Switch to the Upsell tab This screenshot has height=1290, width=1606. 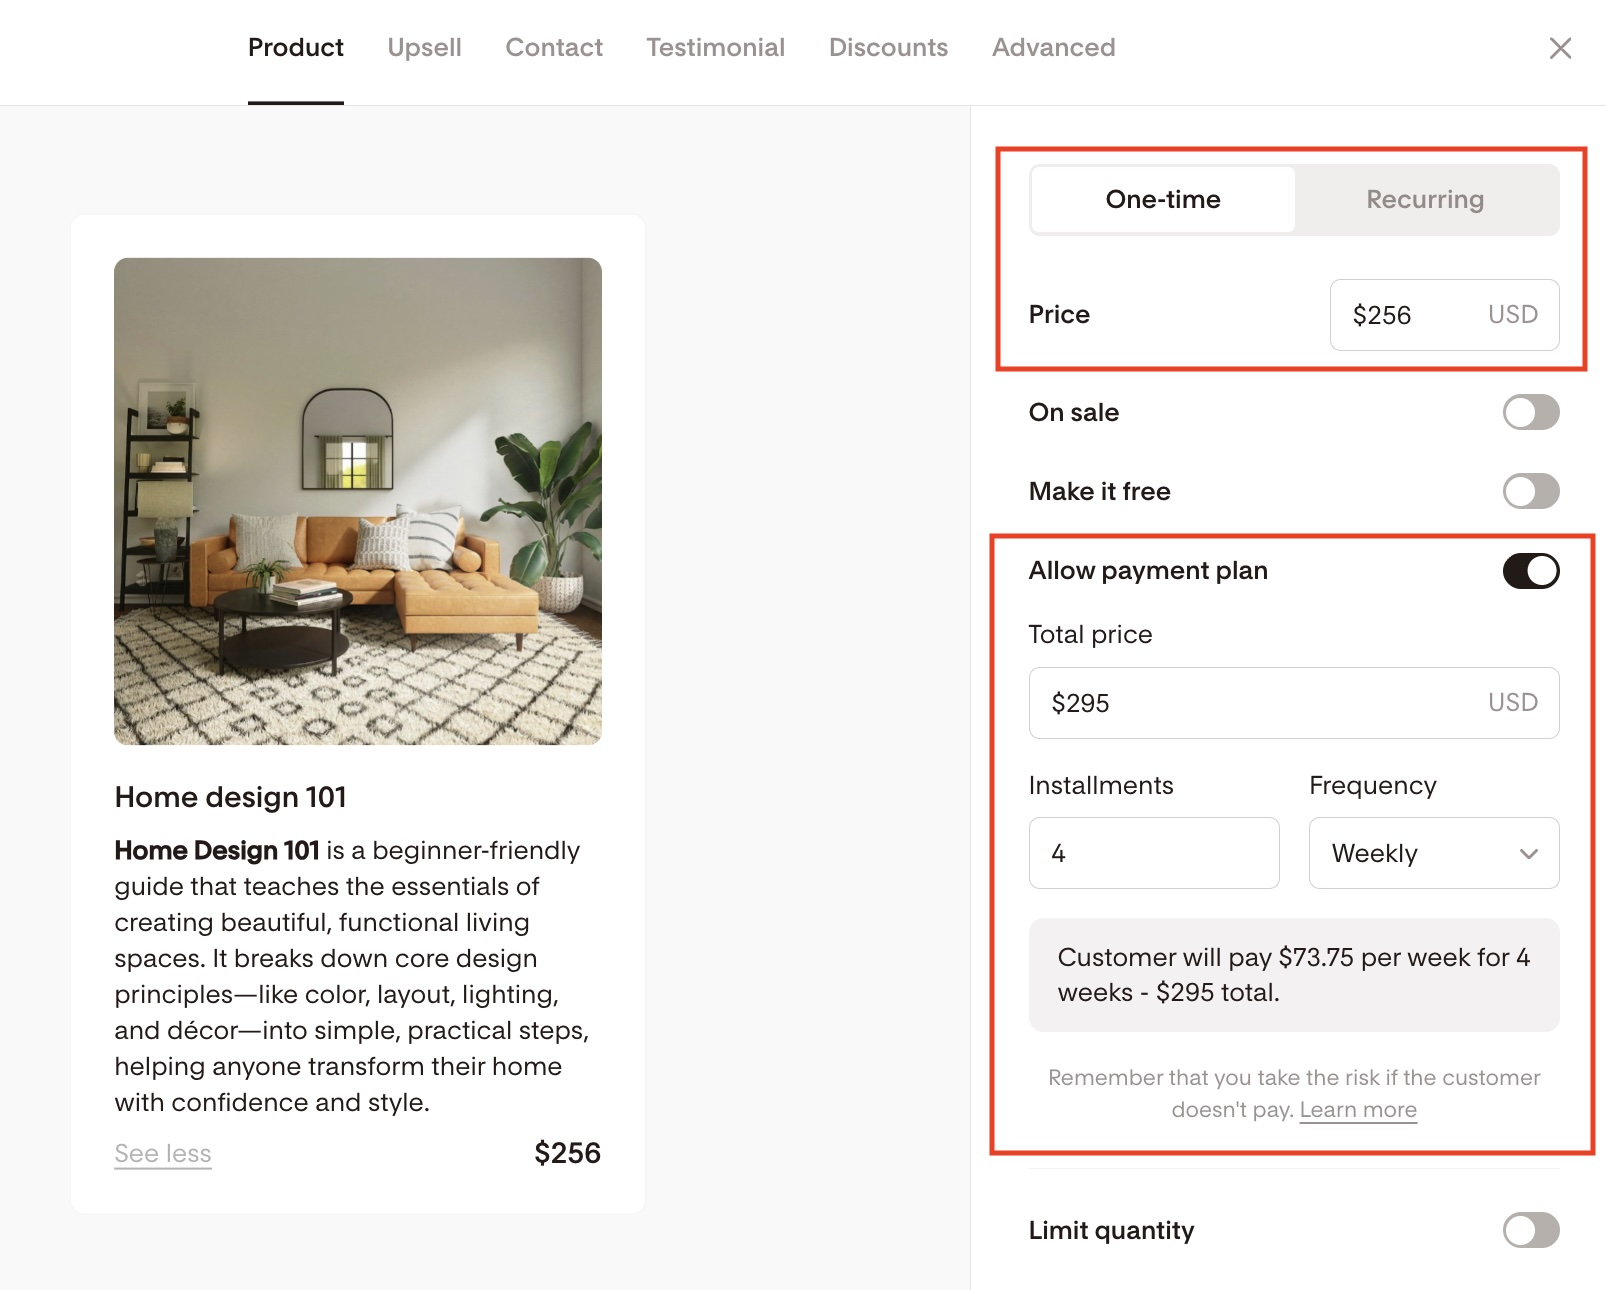[x=424, y=48]
